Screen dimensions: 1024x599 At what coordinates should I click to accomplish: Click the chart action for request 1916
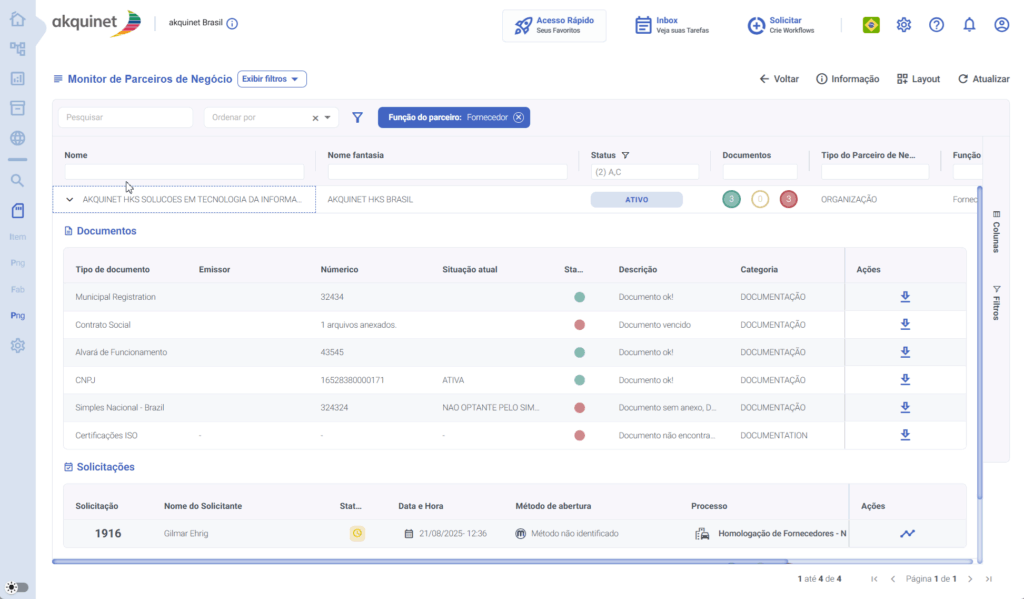pyautogui.click(x=908, y=534)
